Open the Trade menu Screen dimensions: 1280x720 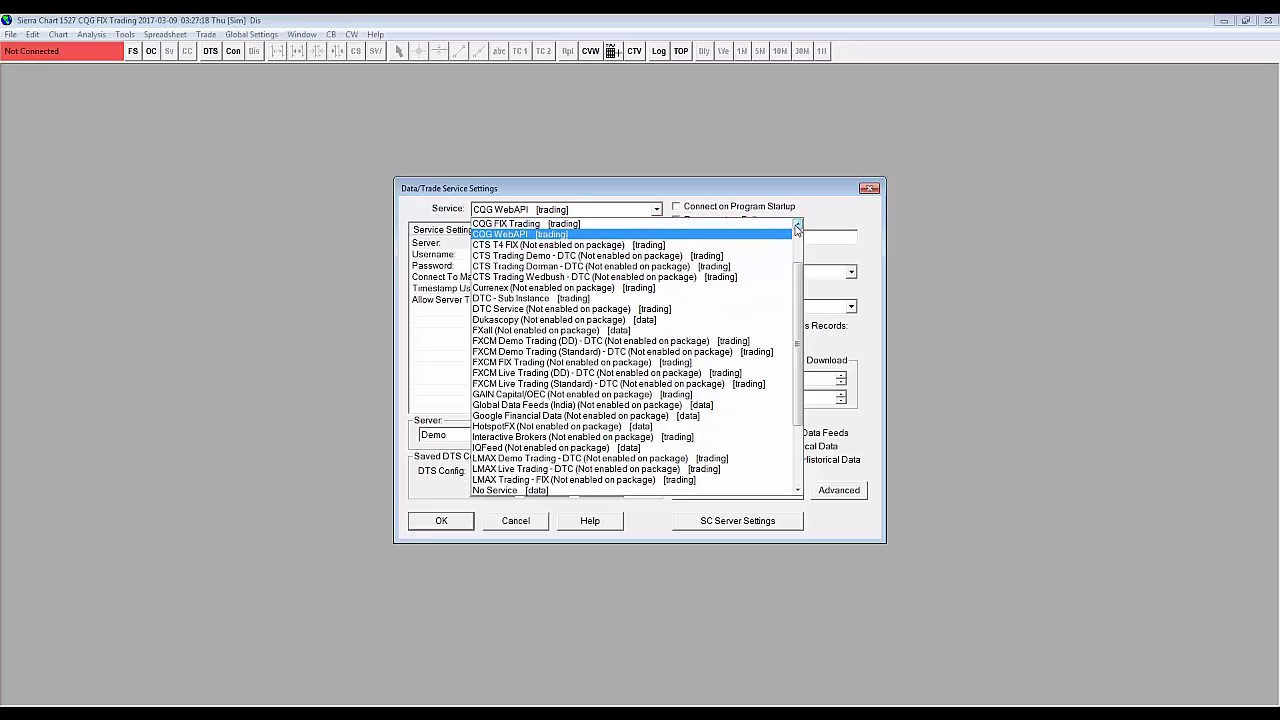tap(206, 35)
